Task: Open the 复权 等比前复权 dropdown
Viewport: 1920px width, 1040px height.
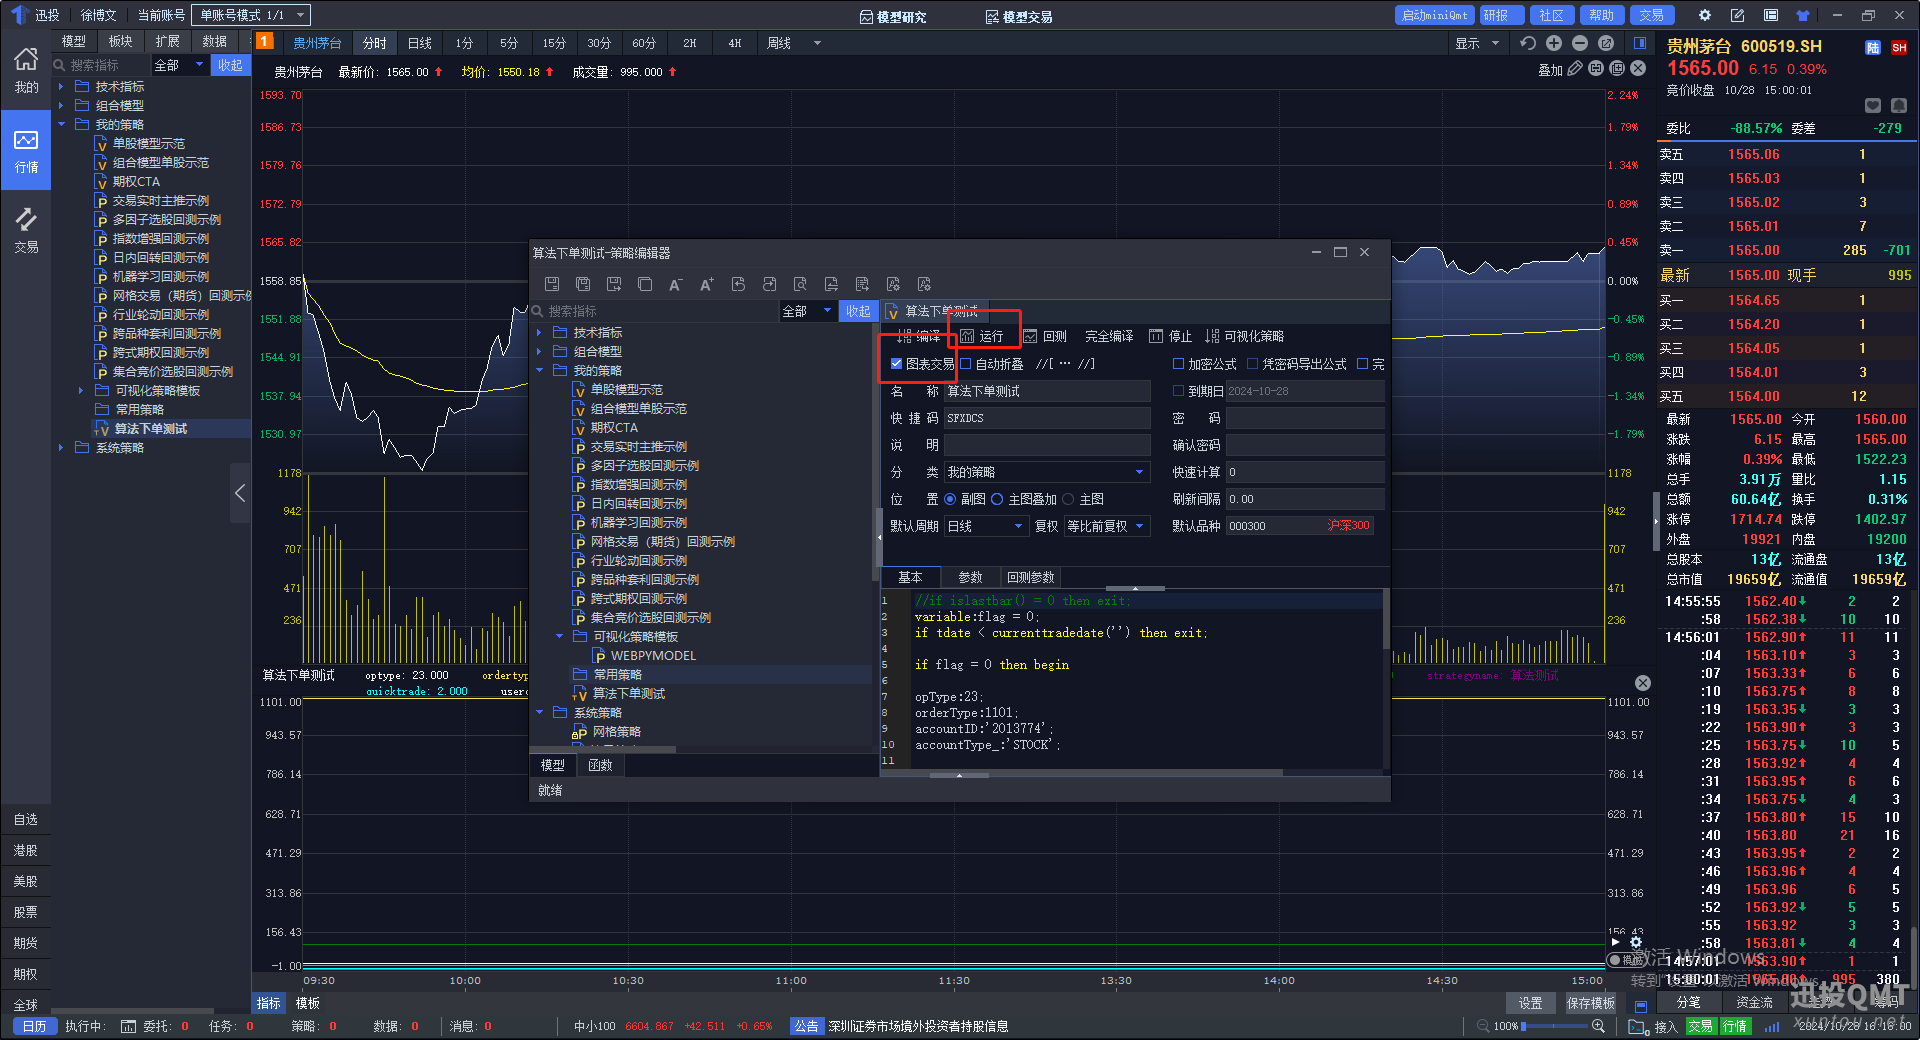Action: coord(1107,526)
